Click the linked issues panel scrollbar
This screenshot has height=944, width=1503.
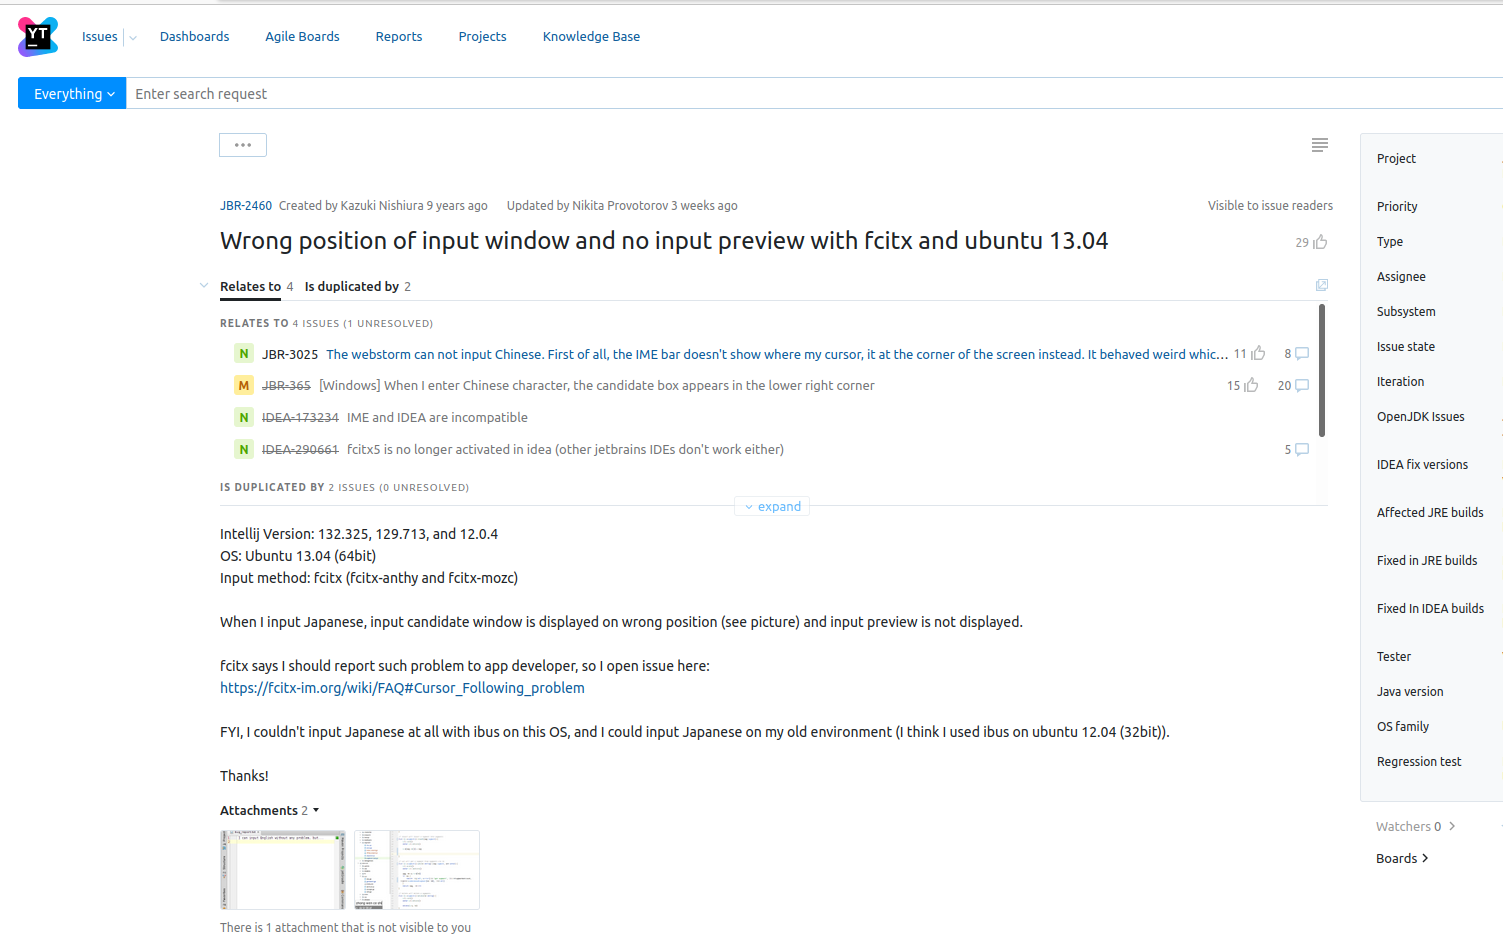tap(1322, 370)
